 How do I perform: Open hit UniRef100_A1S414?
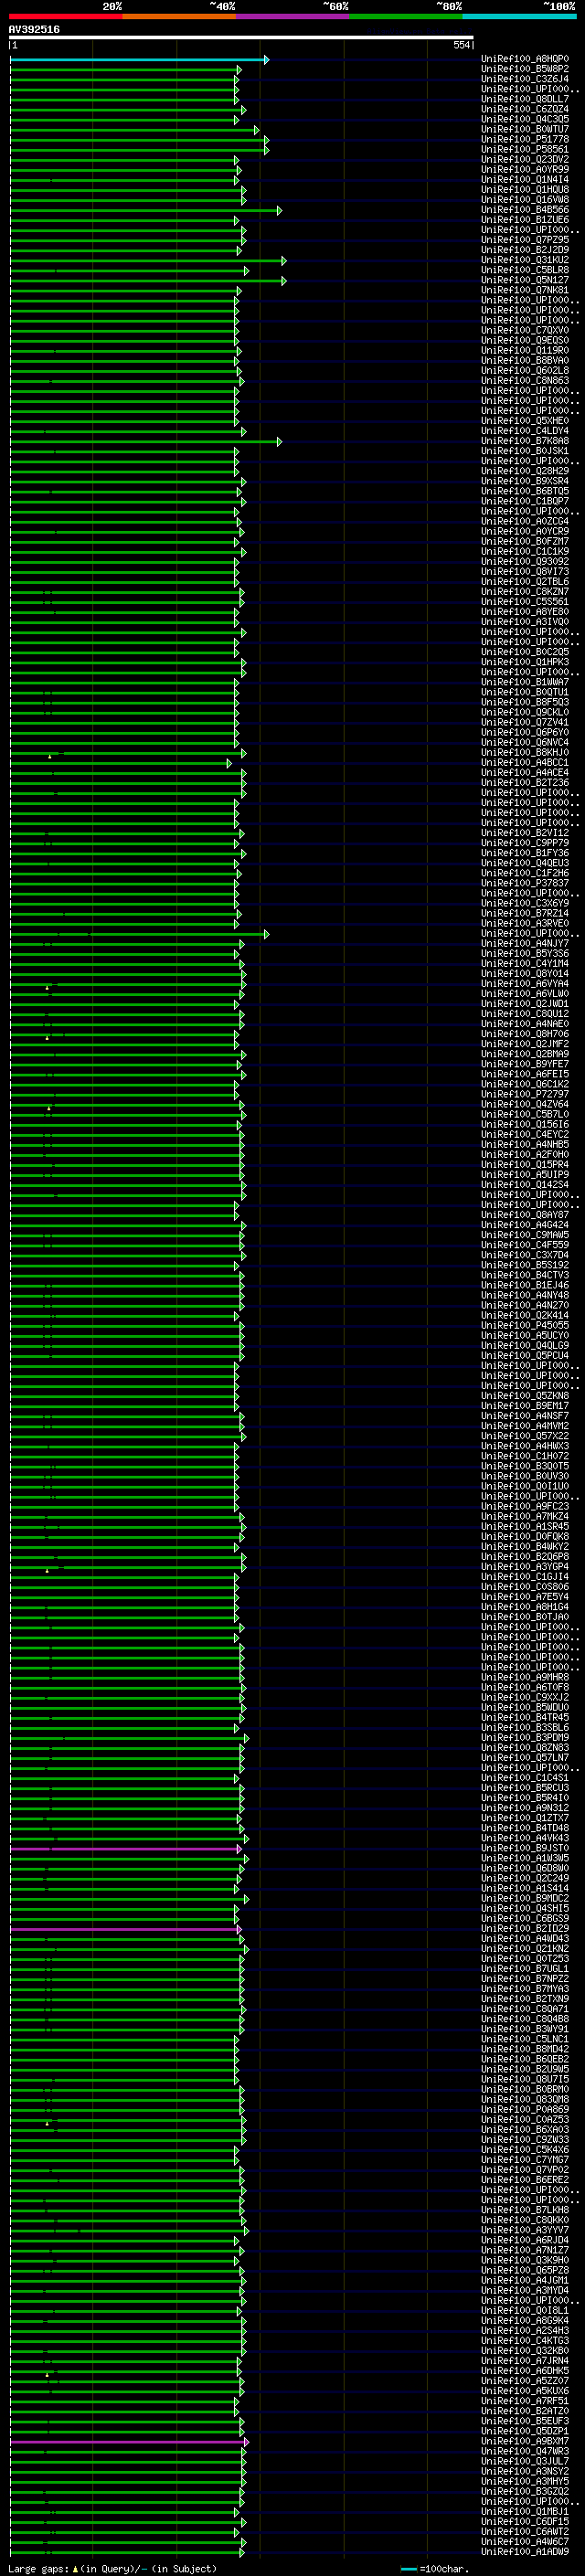coord(525,1888)
